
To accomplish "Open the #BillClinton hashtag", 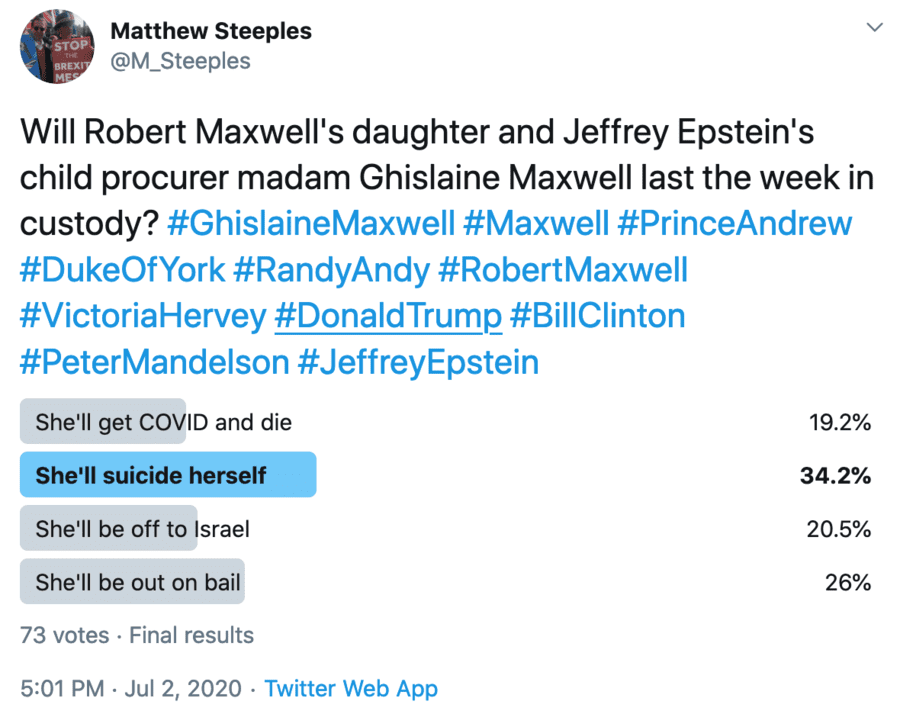I will 597,316.
